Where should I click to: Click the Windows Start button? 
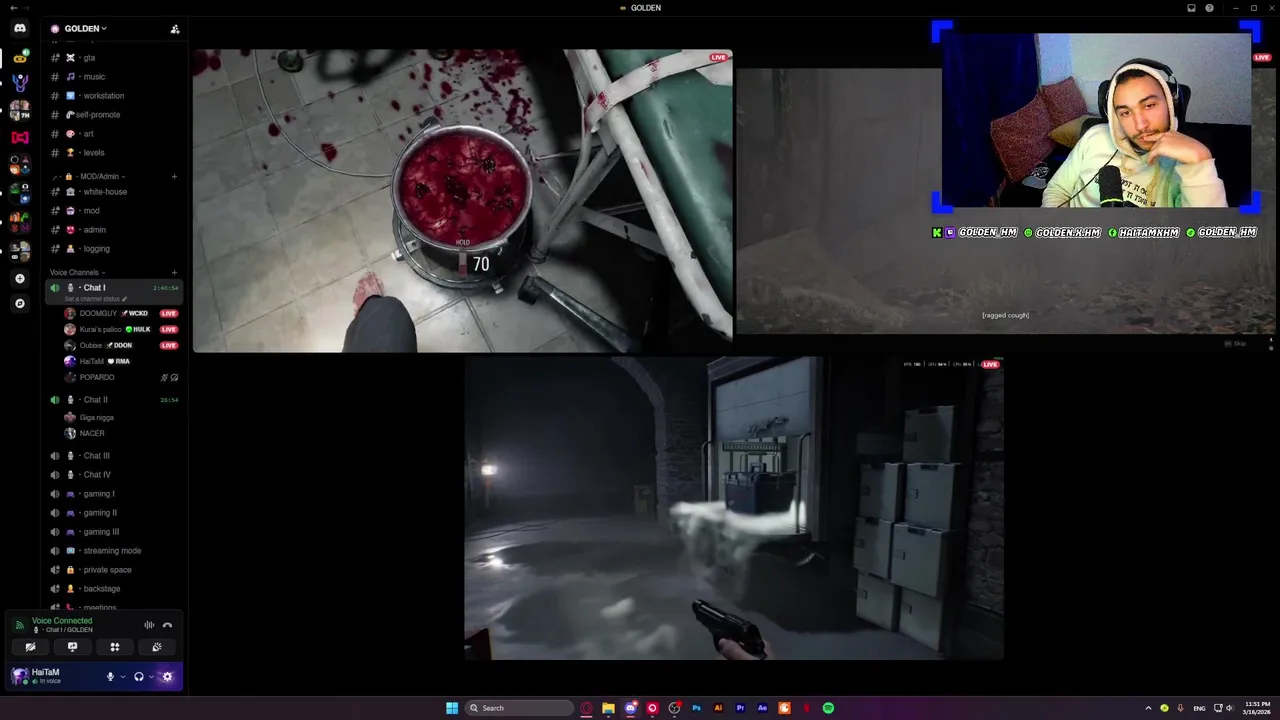point(452,708)
